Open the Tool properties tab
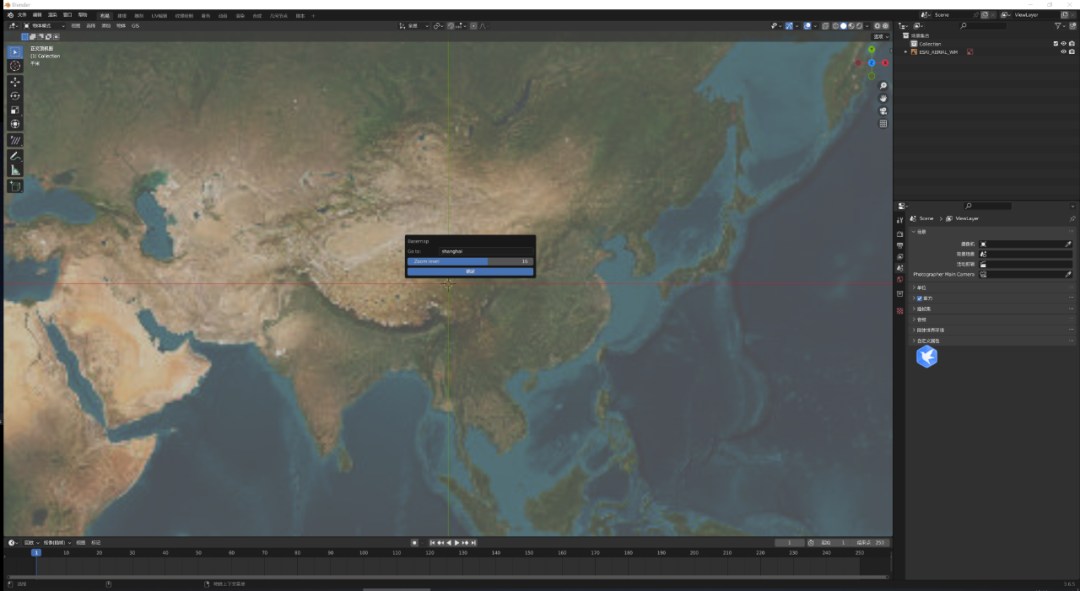Viewport: 1080px width, 591px height. tap(900, 220)
